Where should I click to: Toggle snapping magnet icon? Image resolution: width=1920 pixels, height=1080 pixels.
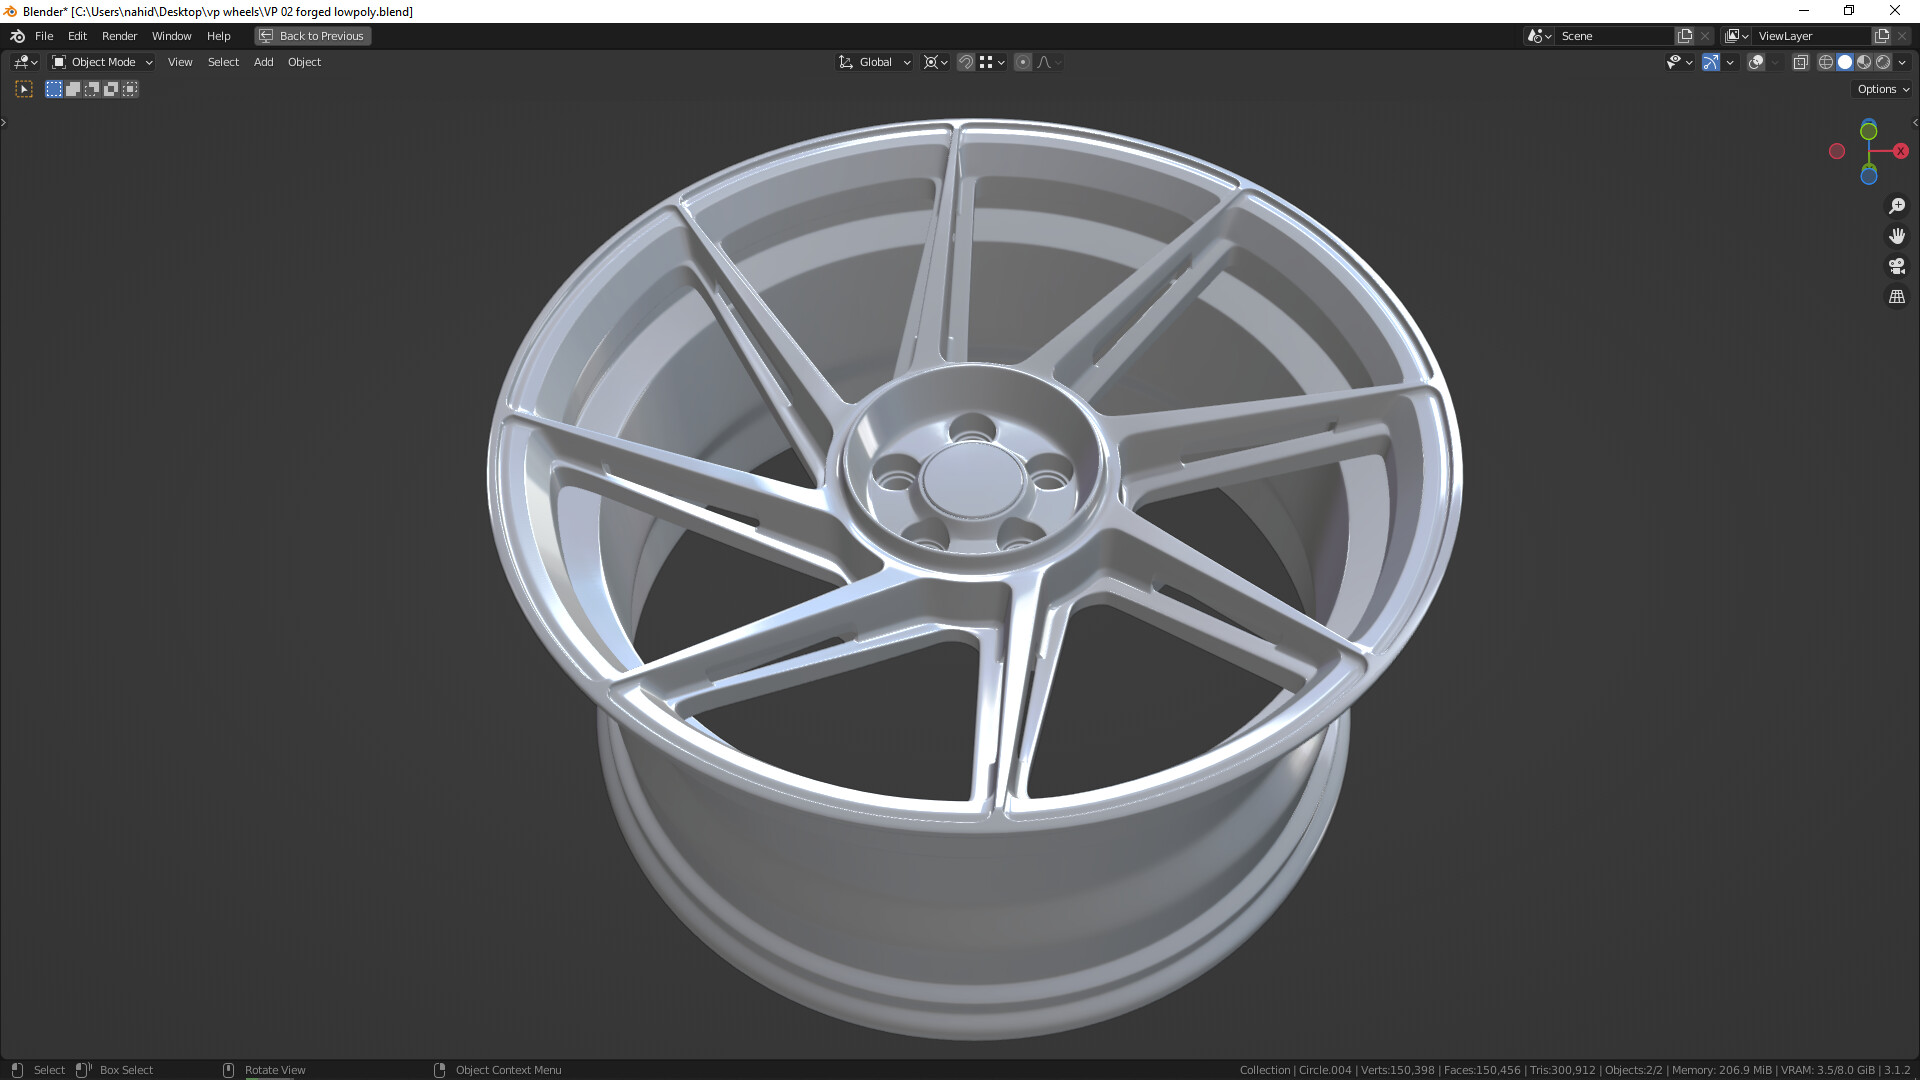click(965, 62)
